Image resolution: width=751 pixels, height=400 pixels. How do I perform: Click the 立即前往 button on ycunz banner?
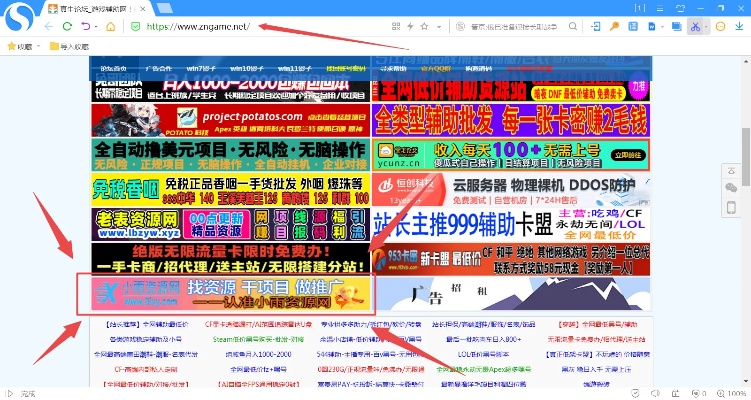pyautogui.click(x=628, y=155)
